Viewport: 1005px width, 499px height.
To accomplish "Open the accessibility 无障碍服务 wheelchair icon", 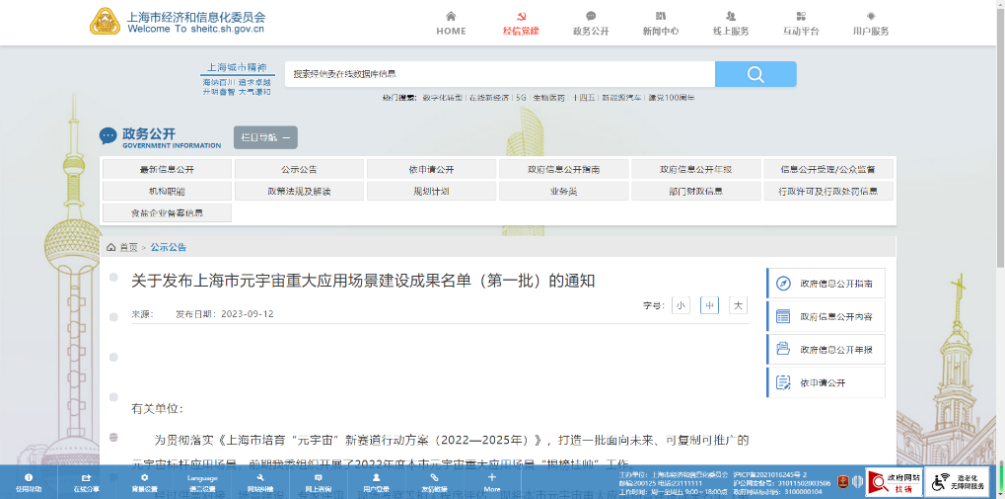I will point(941,482).
